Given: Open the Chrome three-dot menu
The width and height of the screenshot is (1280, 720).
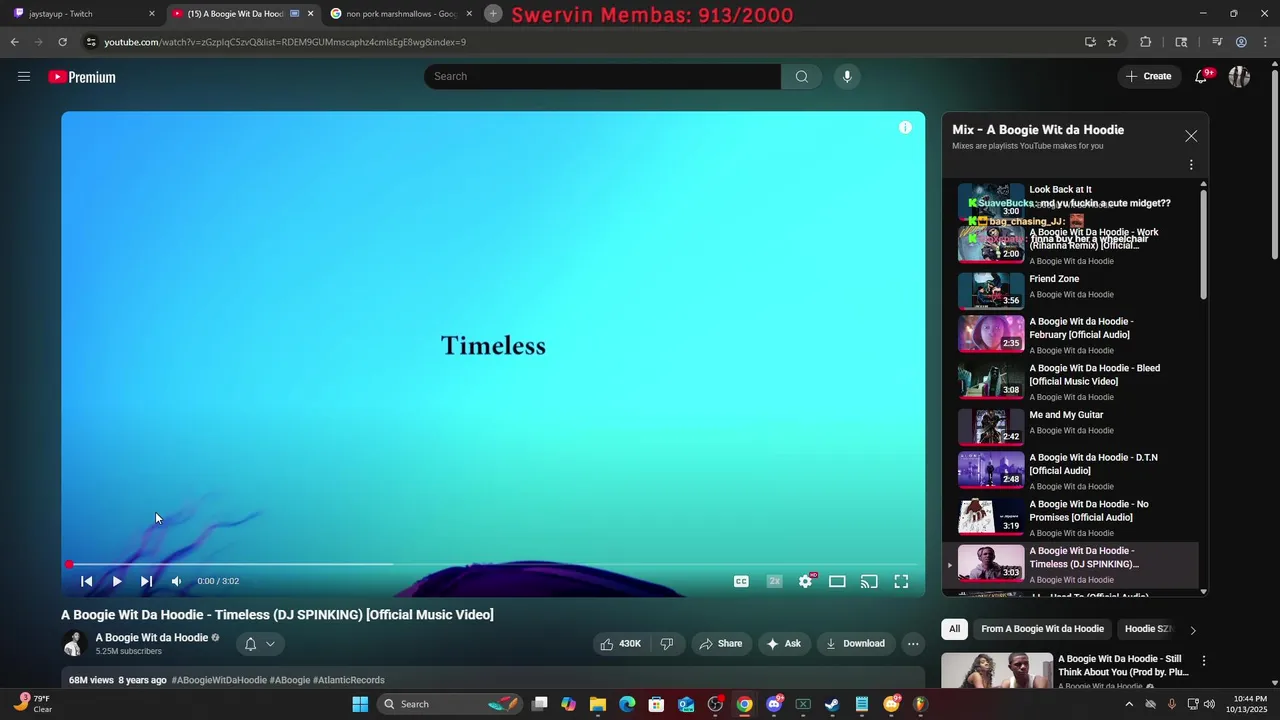Looking at the screenshot, I should pyautogui.click(x=1266, y=42).
